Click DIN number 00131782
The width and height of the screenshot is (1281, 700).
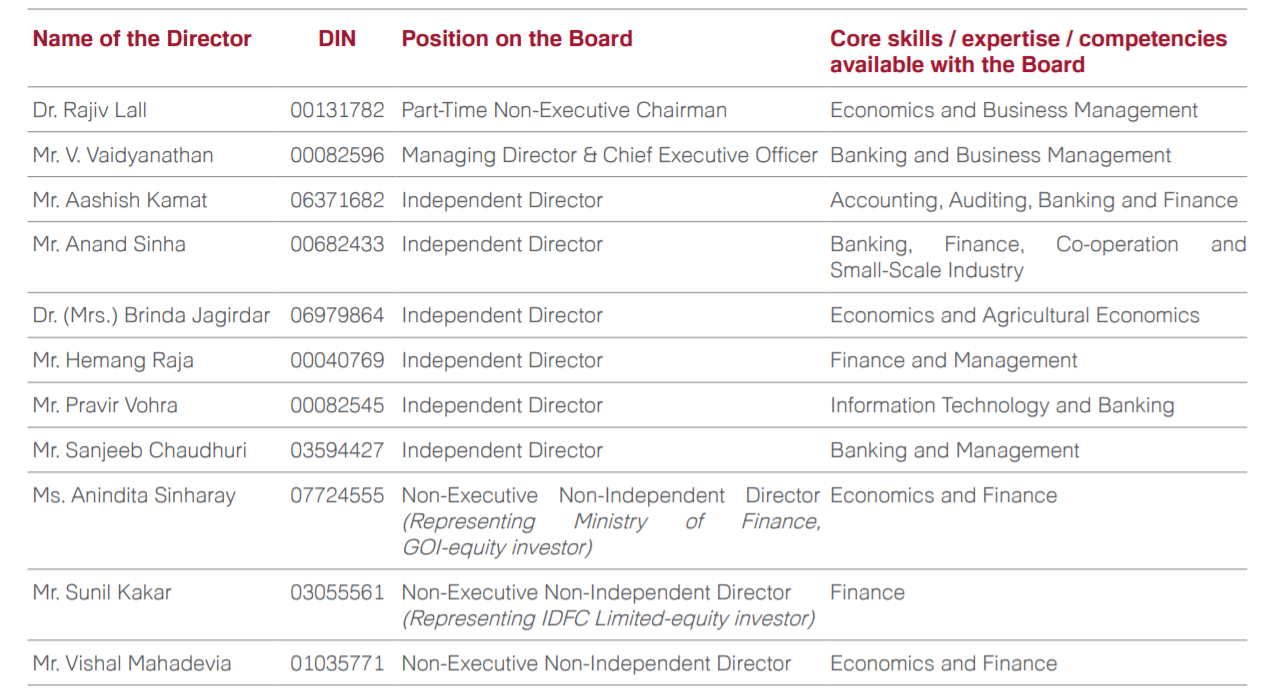coord(337,110)
